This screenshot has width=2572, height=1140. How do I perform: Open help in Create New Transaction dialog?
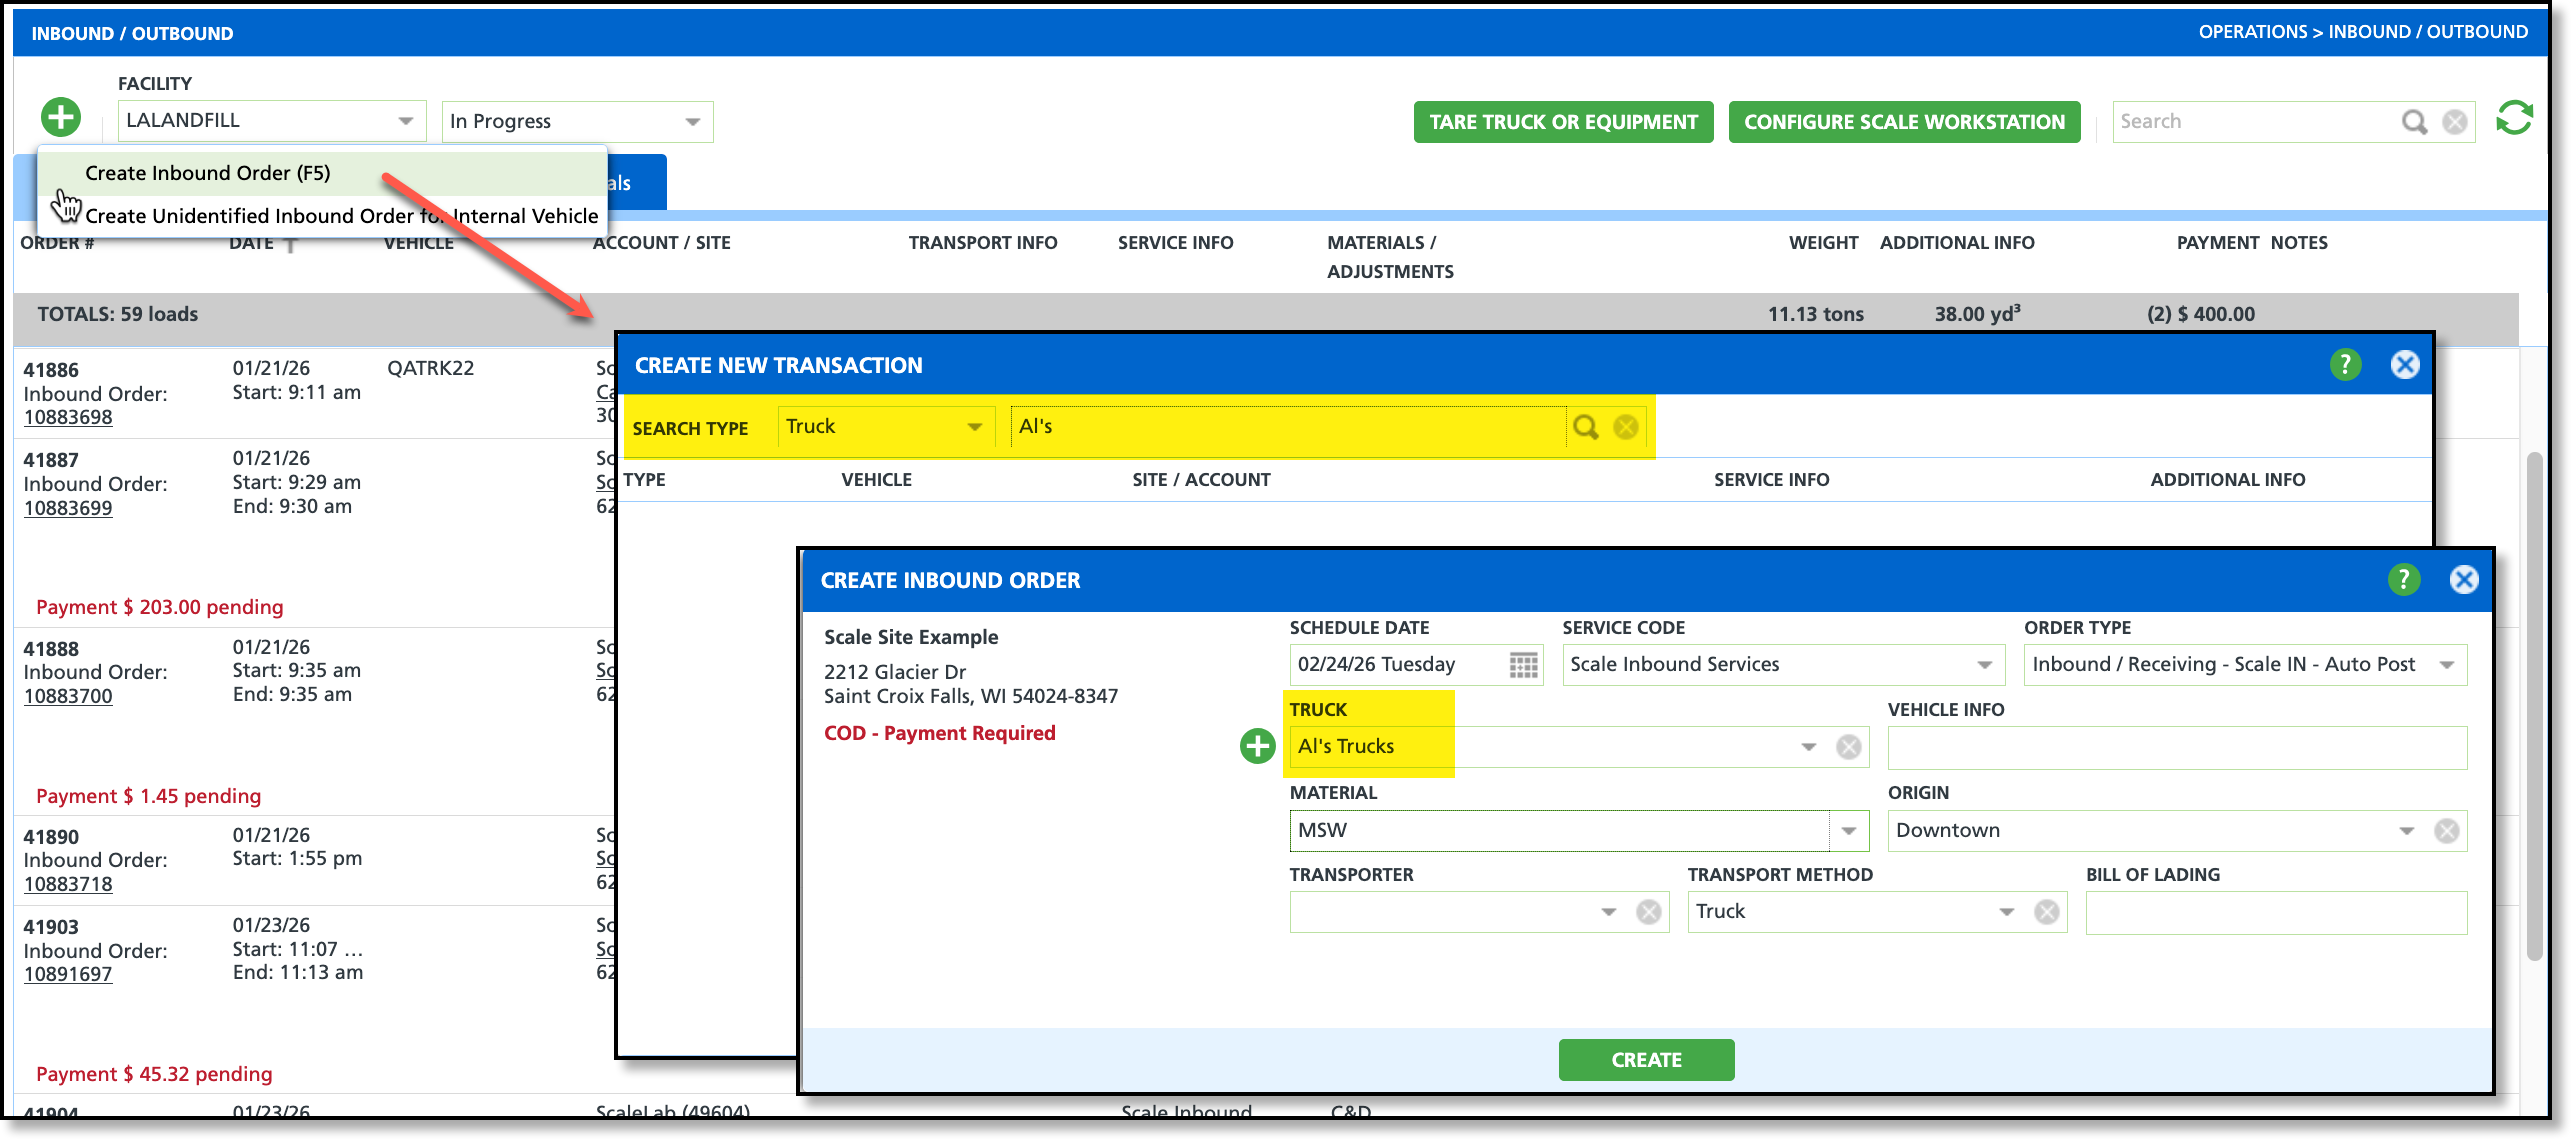coord(2345,365)
